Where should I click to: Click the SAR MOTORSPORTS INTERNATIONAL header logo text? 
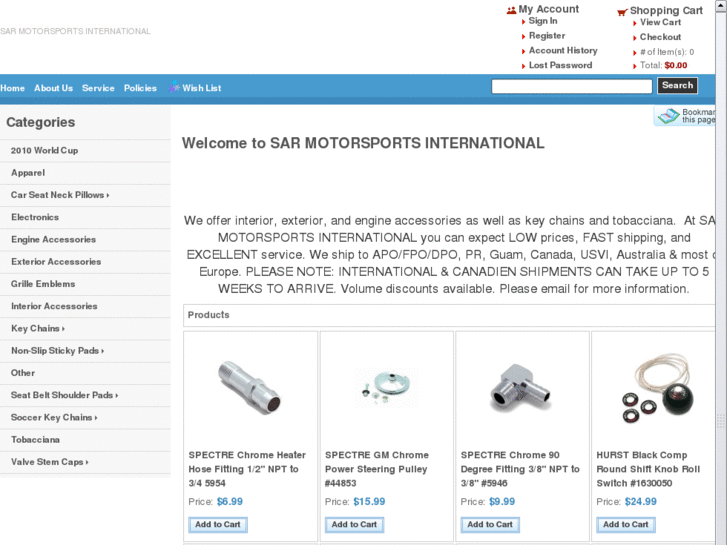pyautogui.click(x=75, y=31)
